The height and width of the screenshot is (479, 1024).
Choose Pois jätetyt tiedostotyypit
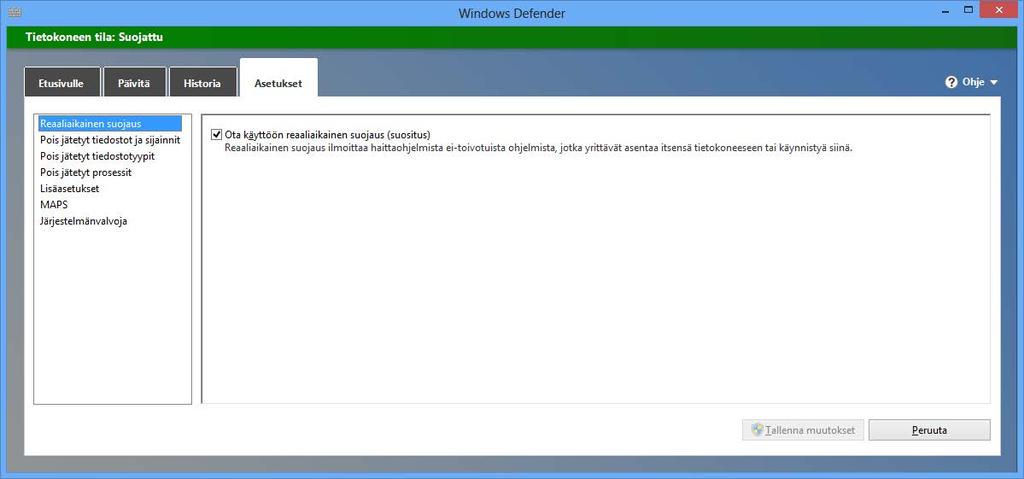click(97, 156)
